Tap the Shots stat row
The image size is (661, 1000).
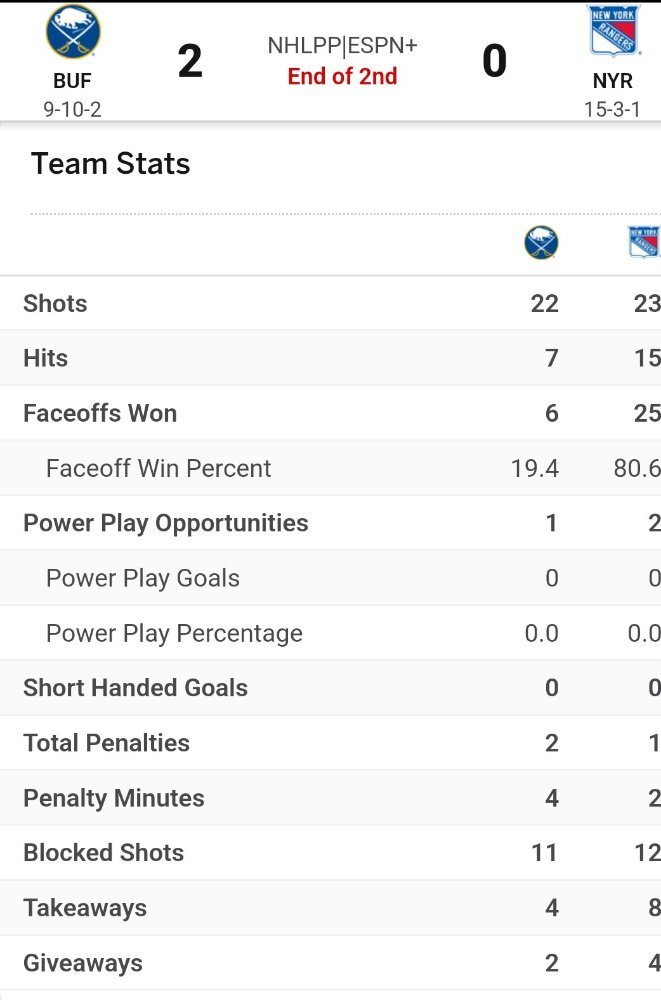pos(330,304)
